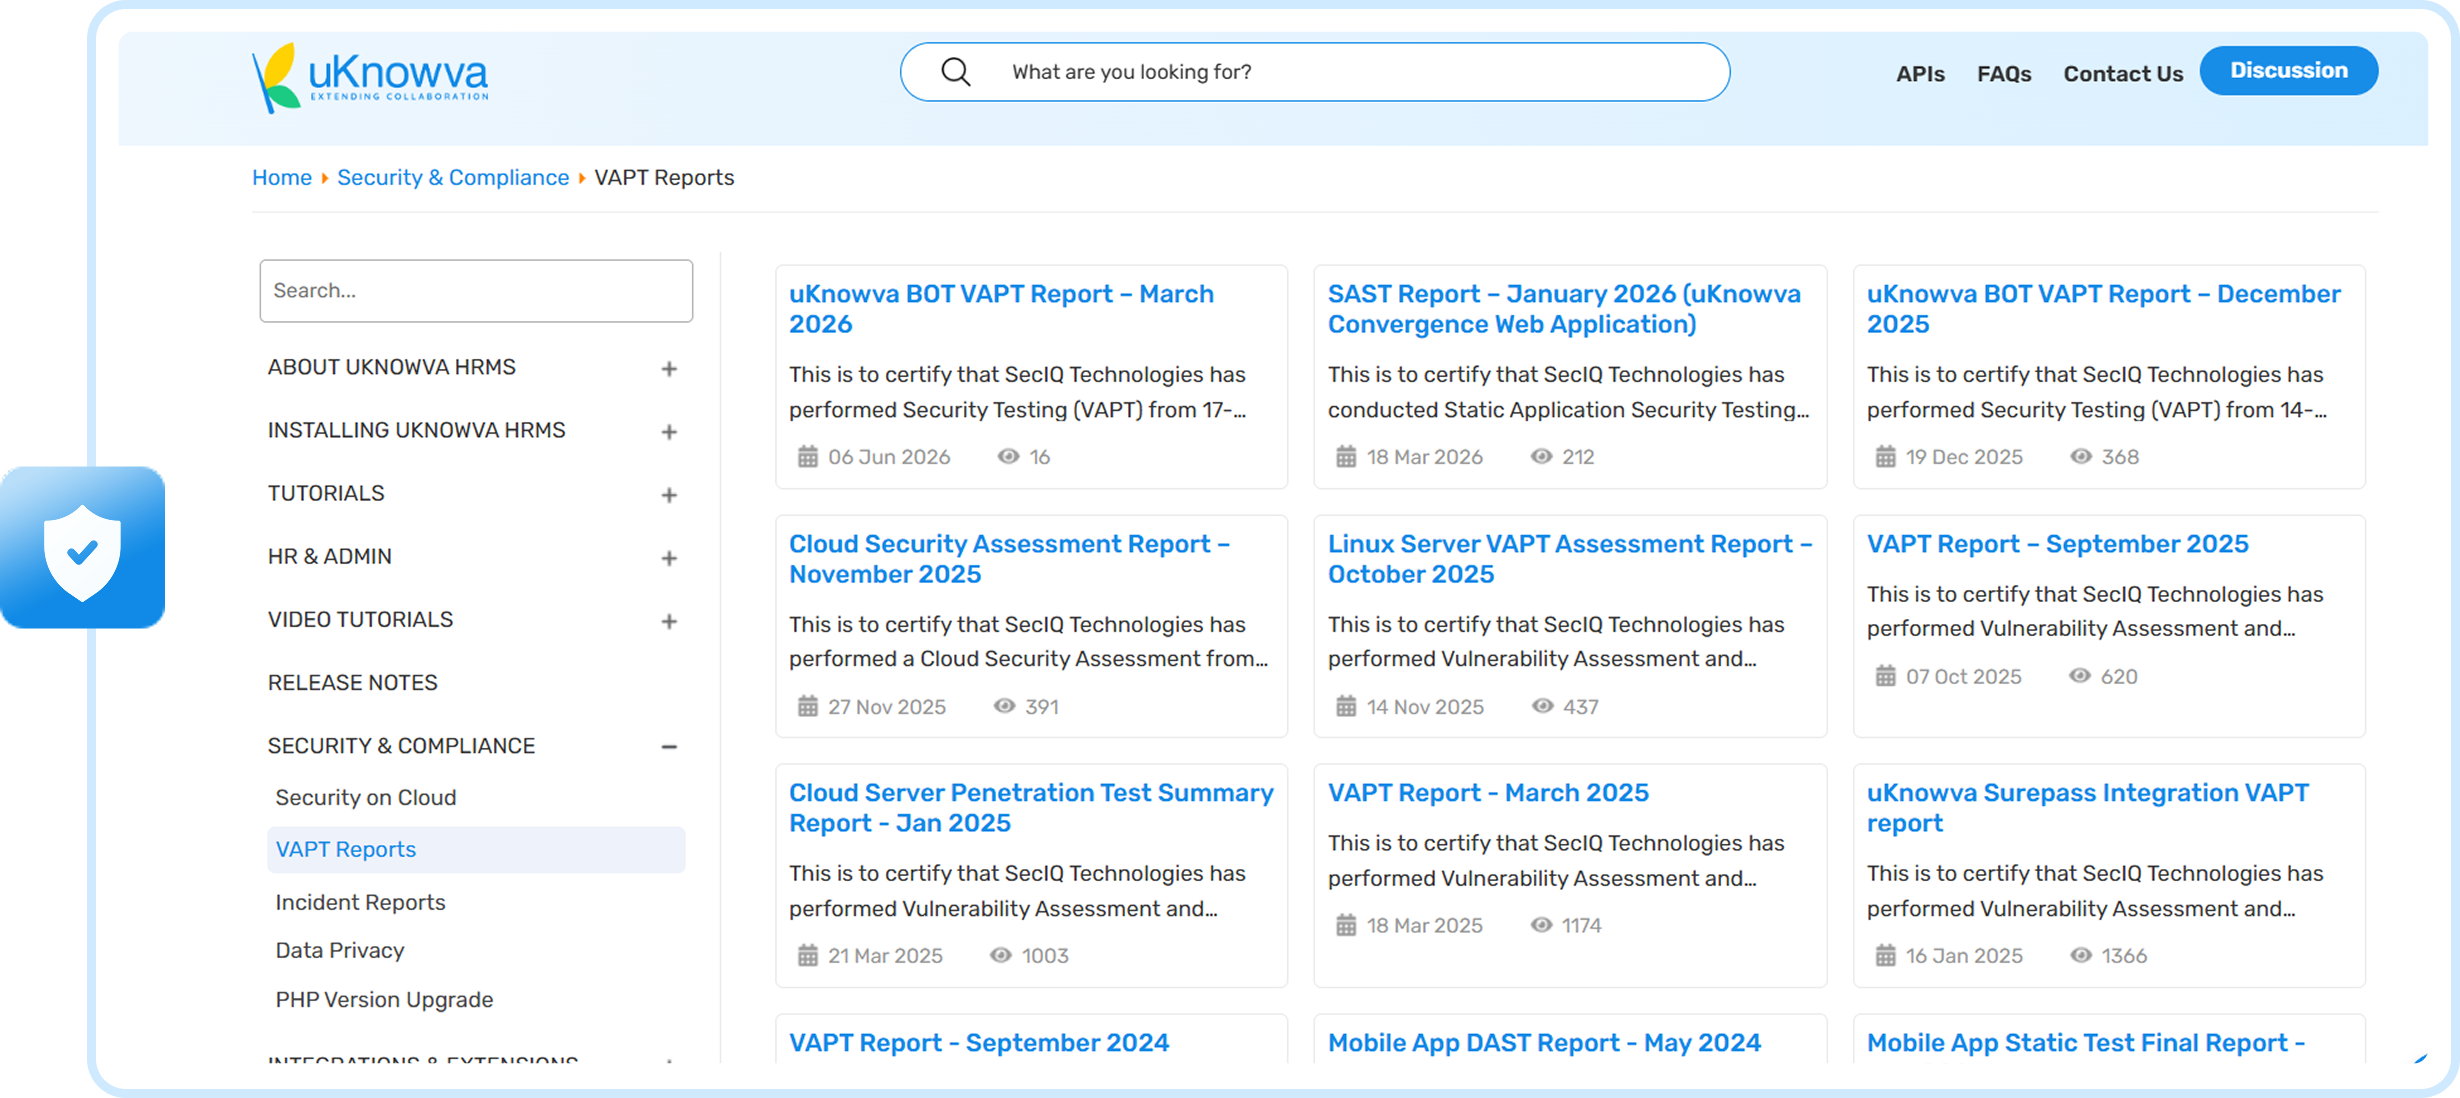Click the 'What are you looking for?' search field
The width and height of the screenshot is (2460, 1098).
1314,72
